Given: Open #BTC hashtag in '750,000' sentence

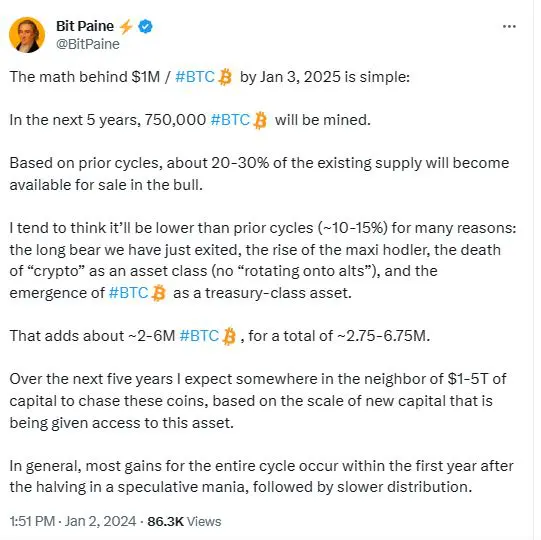Looking at the screenshot, I should point(230,120).
